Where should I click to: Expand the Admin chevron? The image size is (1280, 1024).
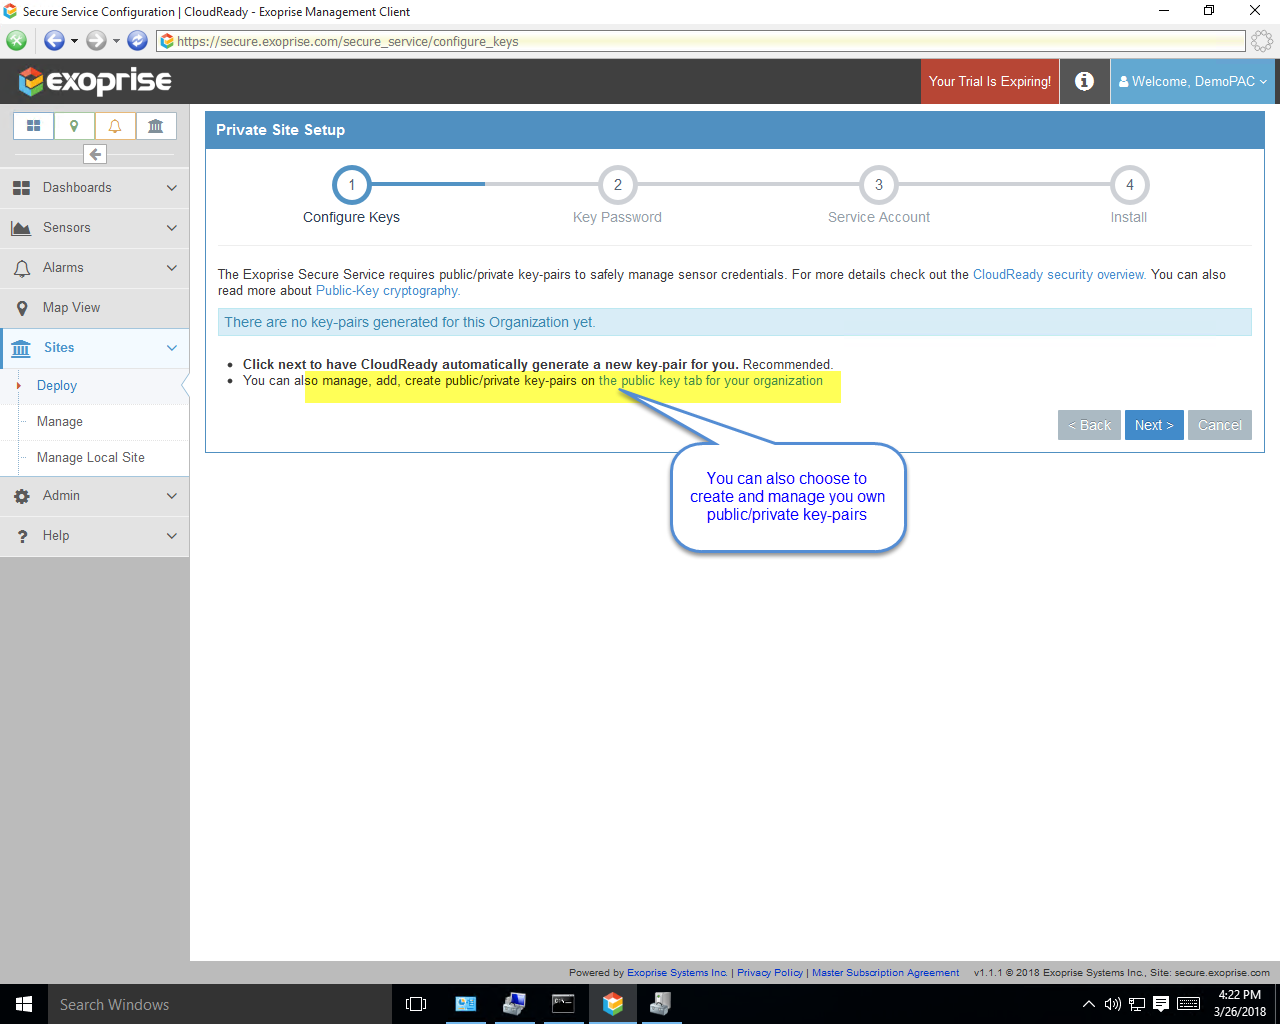pyautogui.click(x=172, y=496)
